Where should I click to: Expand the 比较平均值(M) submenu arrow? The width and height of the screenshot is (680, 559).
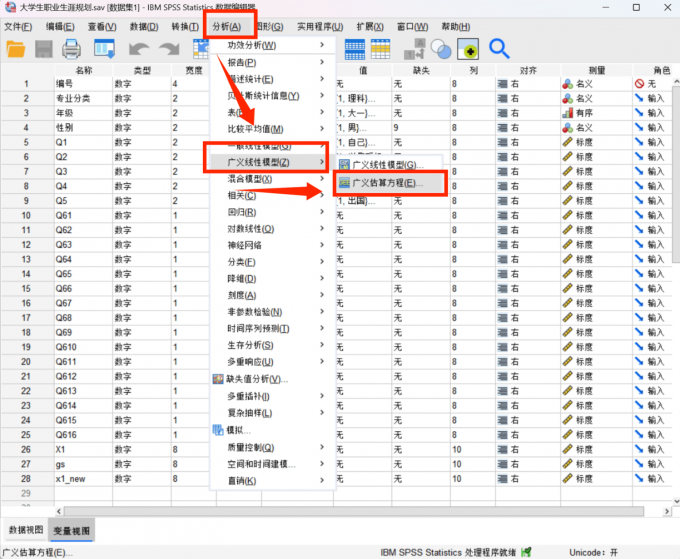coord(322,128)
